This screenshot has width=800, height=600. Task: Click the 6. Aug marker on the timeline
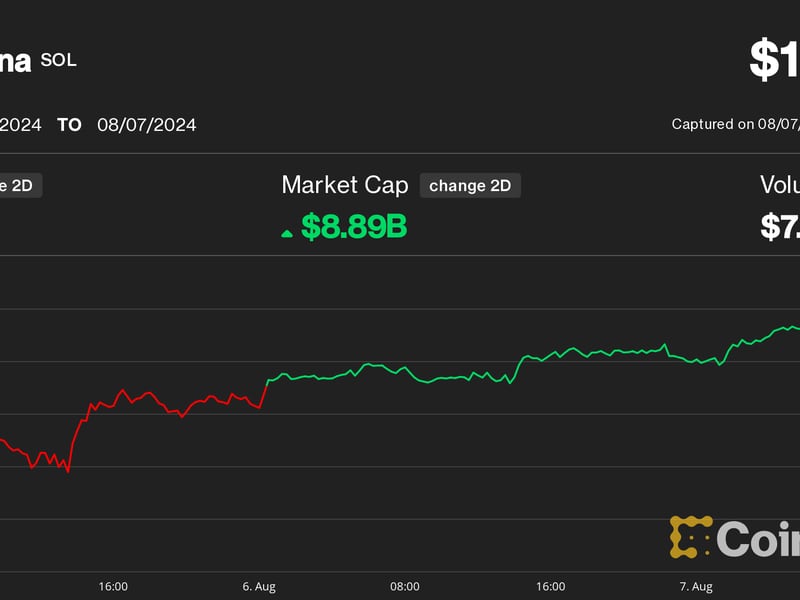coord(257,587)
